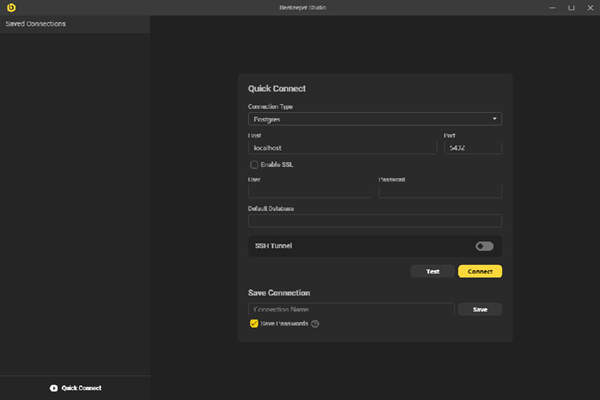Maximize the Beekeeper Studio window
The height and width of the screenshot is (400, 600).
(573, 8)
